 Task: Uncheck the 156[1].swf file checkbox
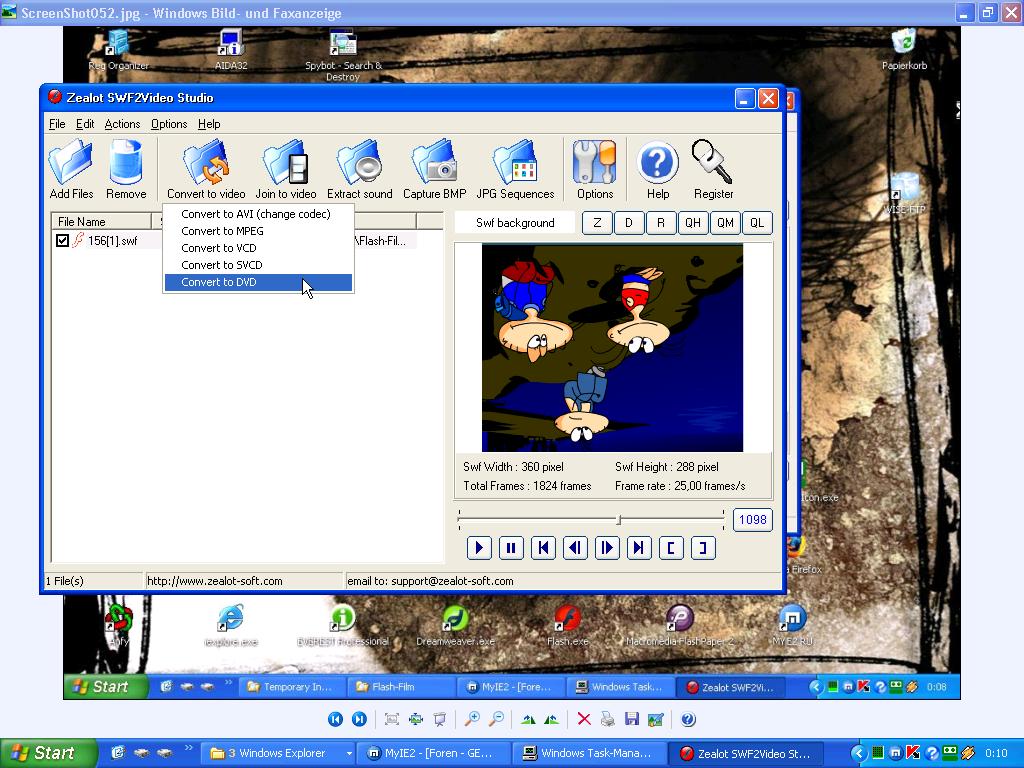[x=62, y=240]
